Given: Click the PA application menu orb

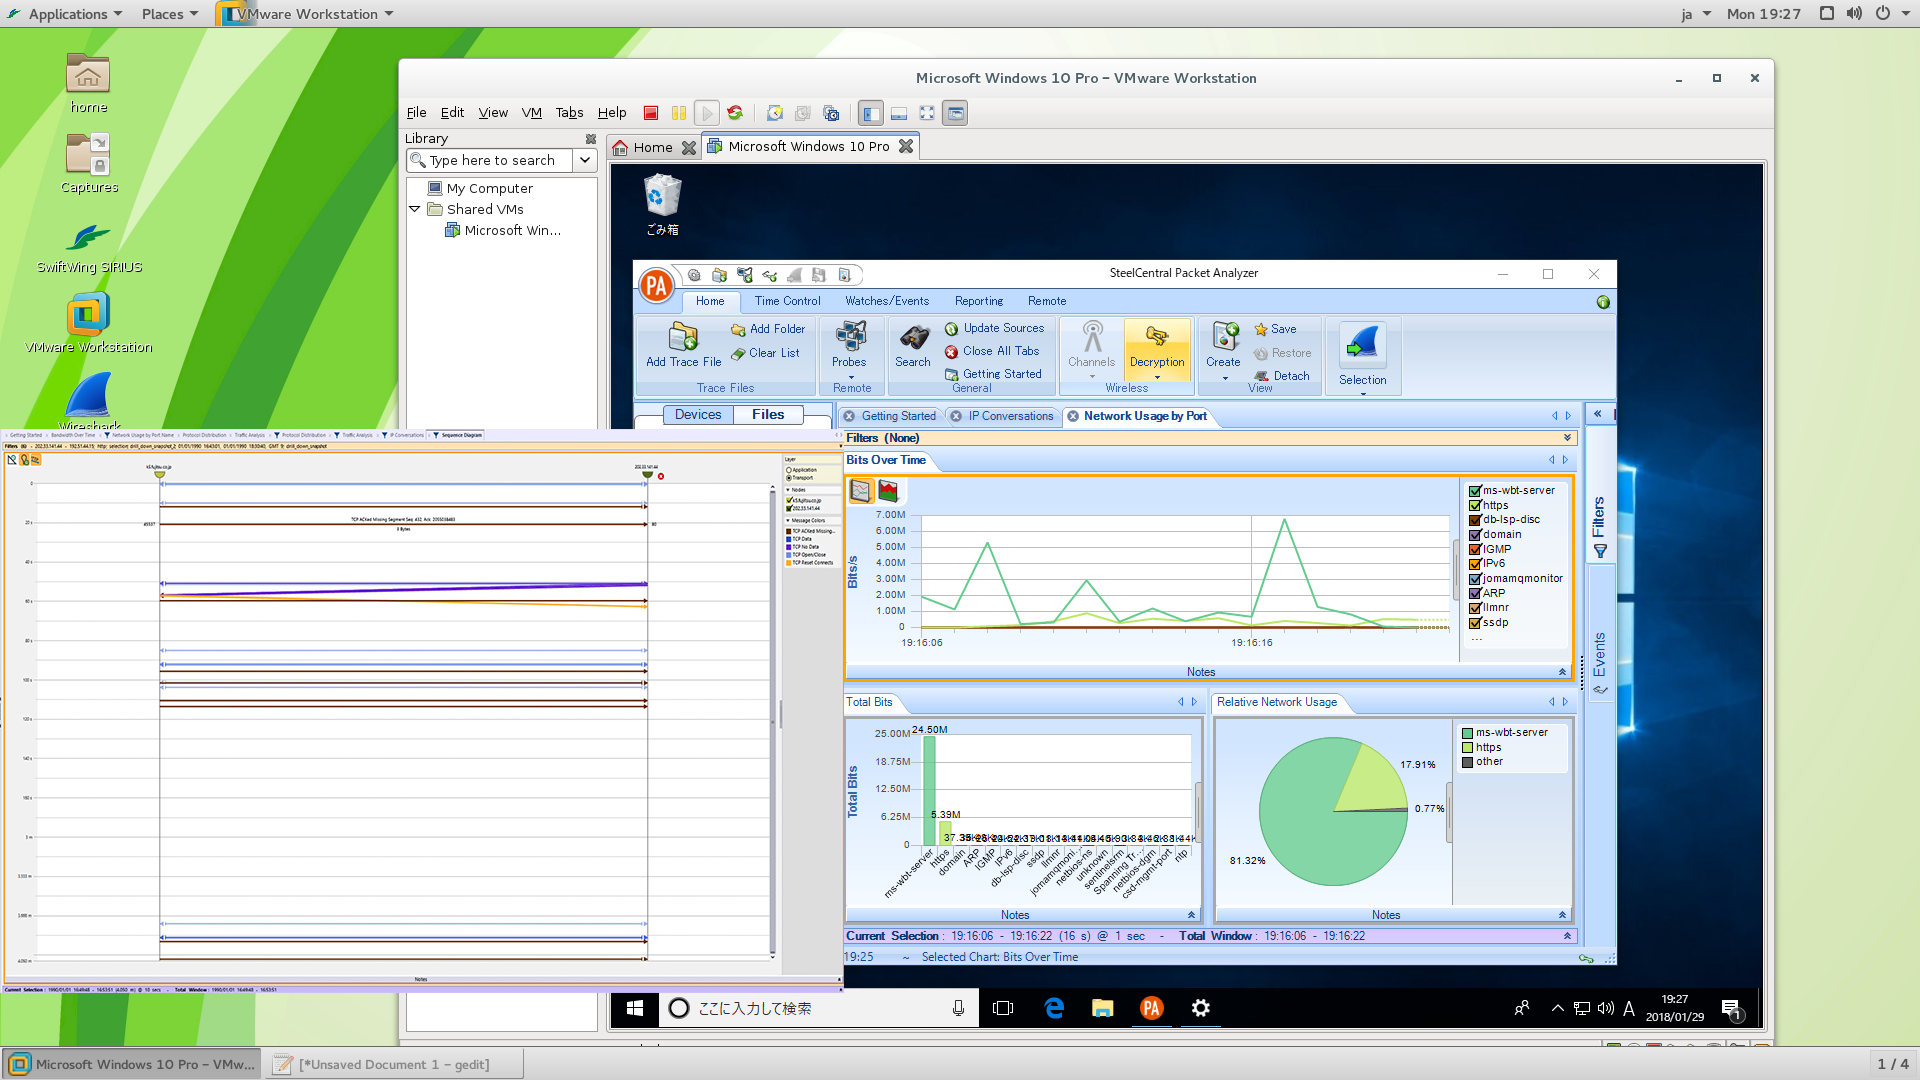Looking at the screenshot, I should coord(656,286).
